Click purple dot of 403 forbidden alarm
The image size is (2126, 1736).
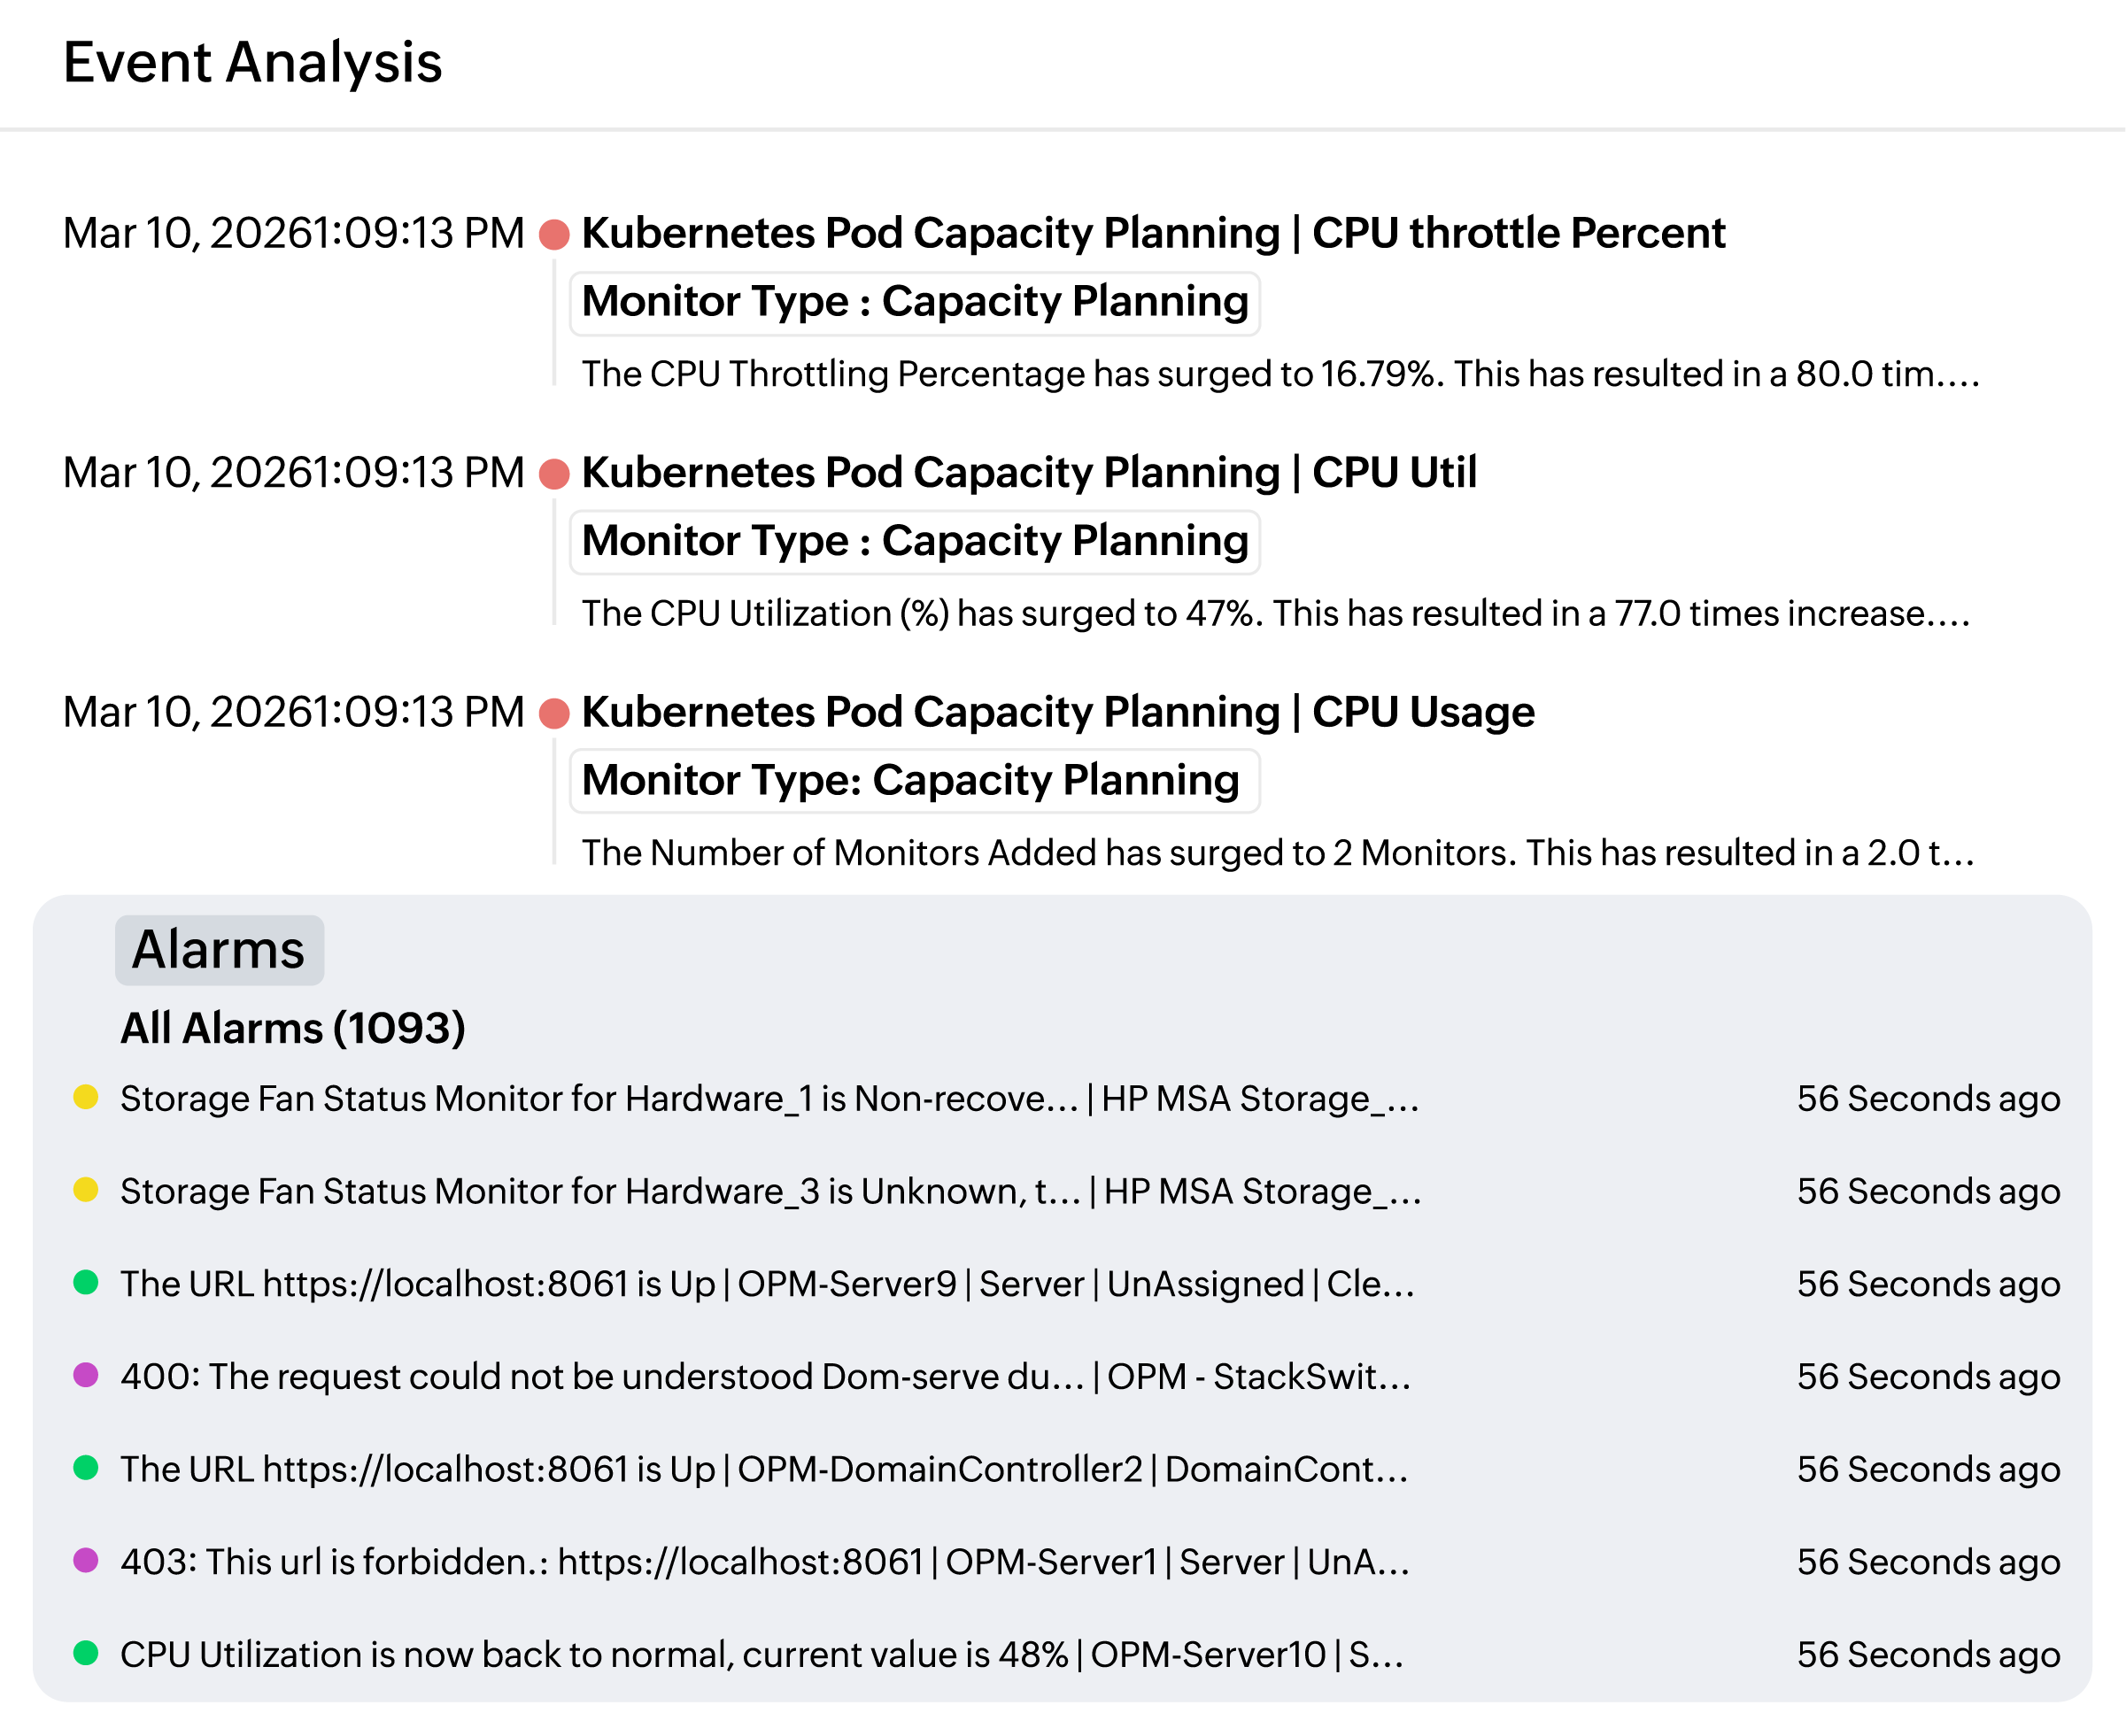coord(86,1560)
